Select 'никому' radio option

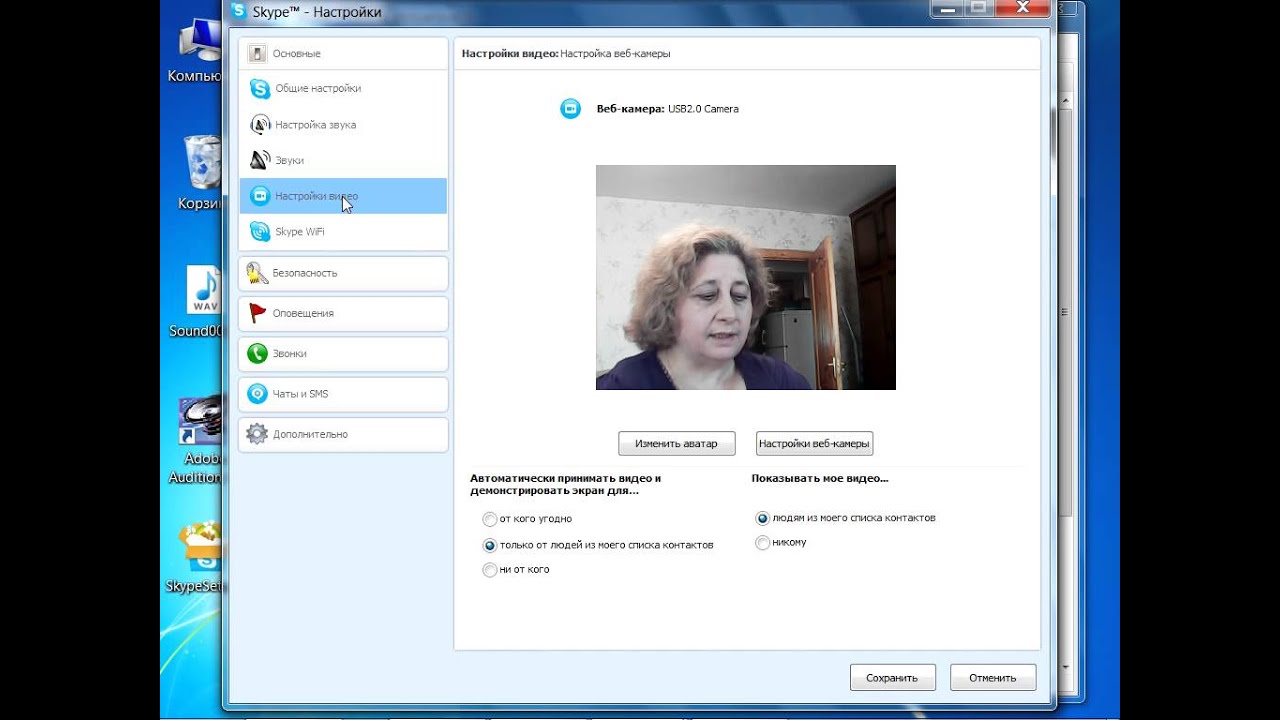pos(763,543)
